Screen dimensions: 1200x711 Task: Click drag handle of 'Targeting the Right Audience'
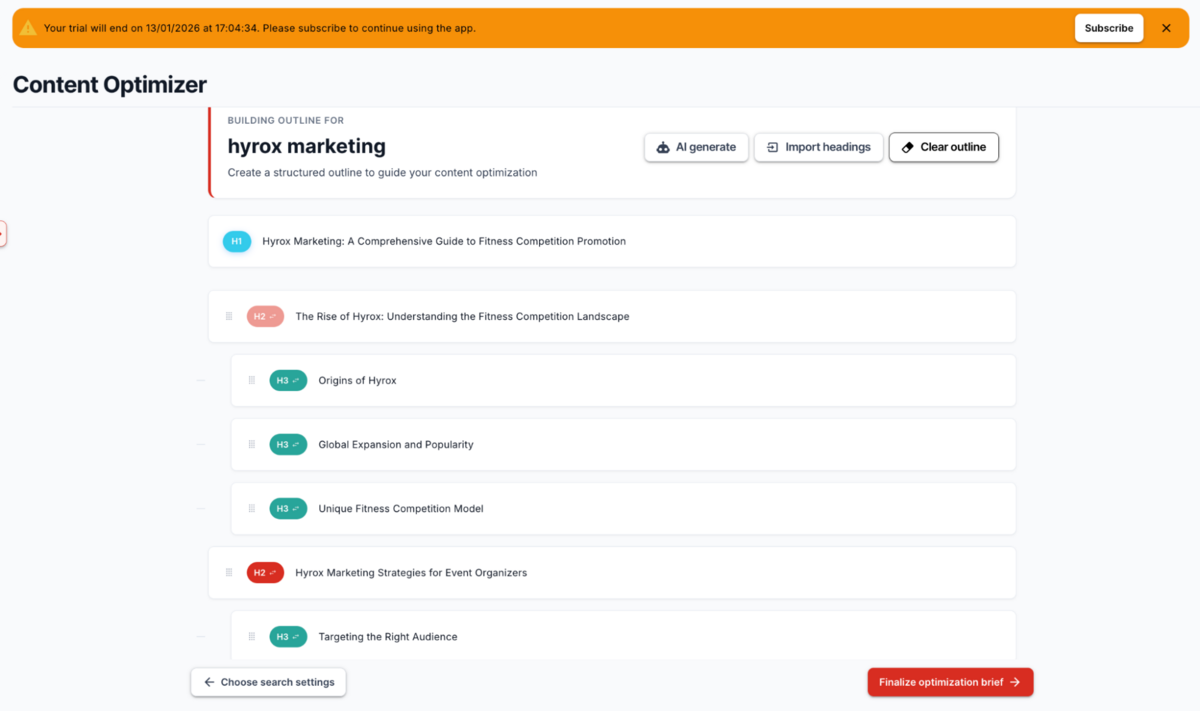pos(252,637)
